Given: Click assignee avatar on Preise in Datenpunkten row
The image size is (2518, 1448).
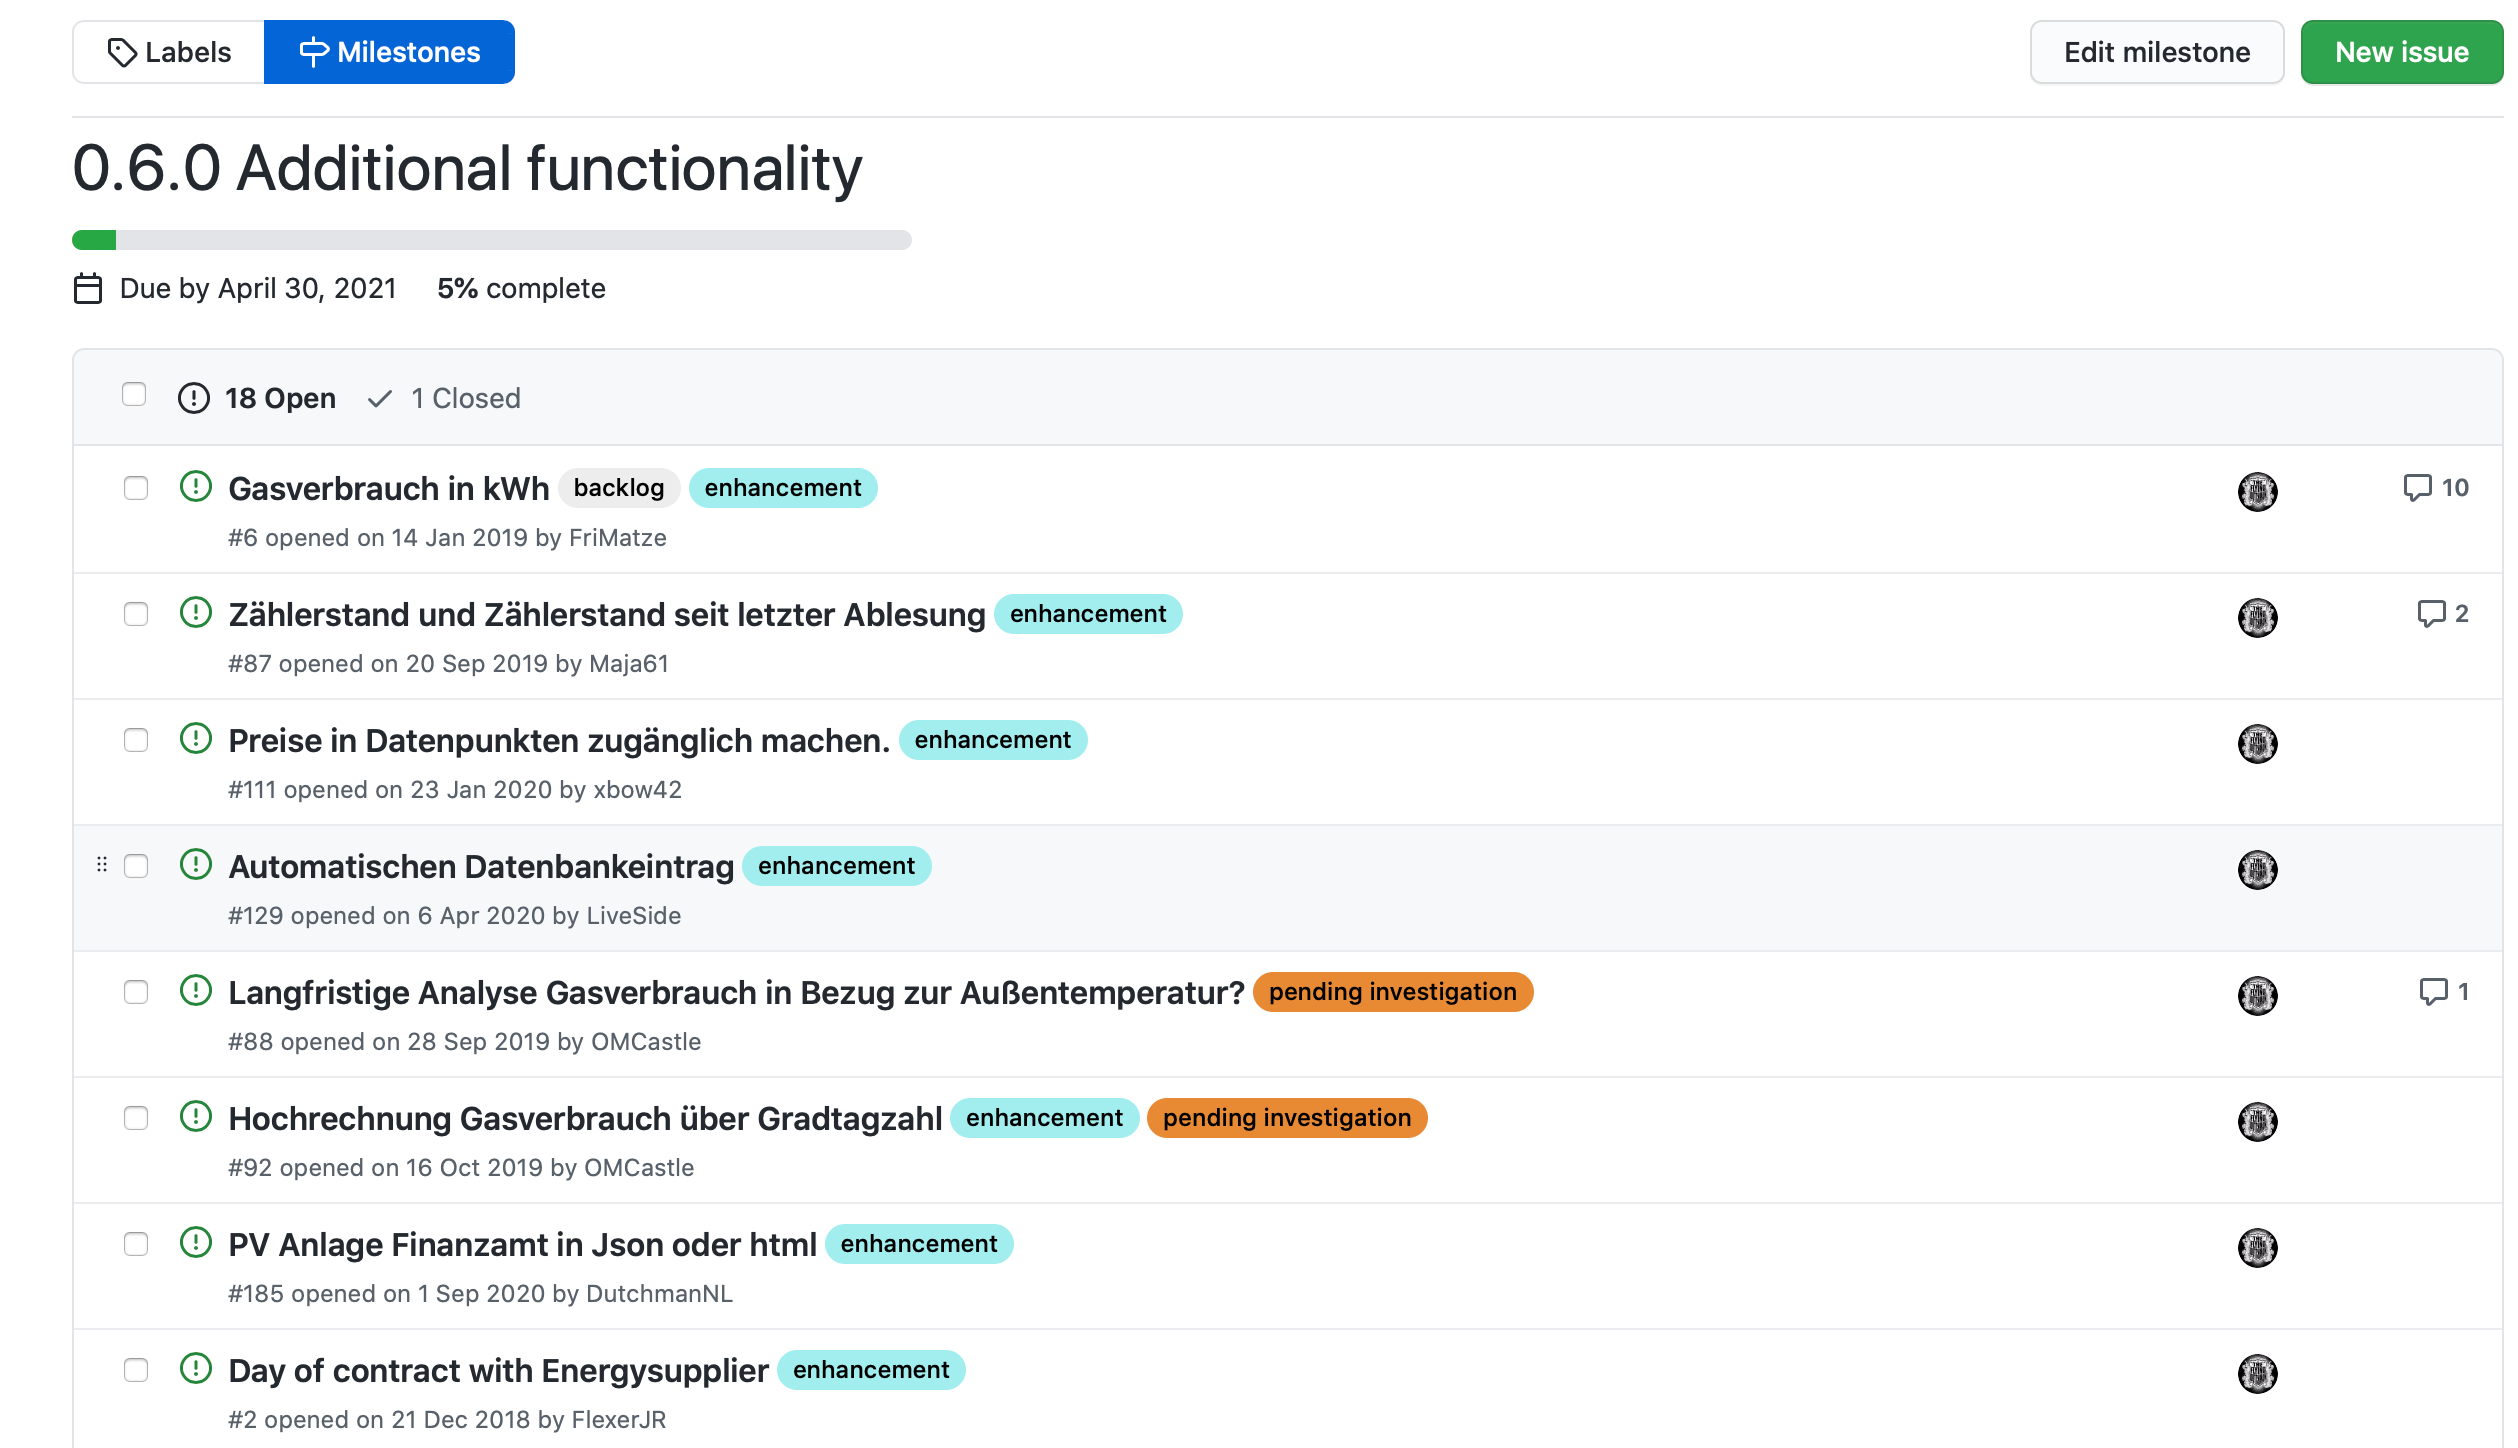Looking at the screenshot, I should click(2257, 744).
